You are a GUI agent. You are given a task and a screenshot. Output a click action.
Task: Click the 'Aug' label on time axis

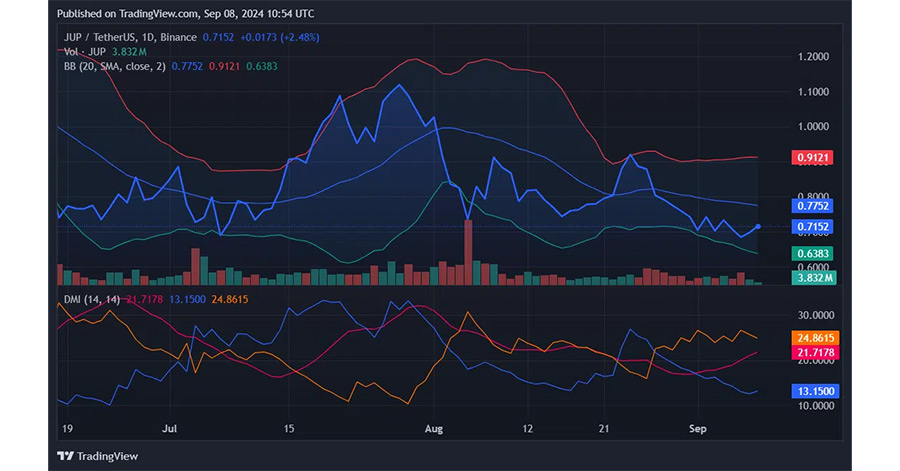pos(434,429)
